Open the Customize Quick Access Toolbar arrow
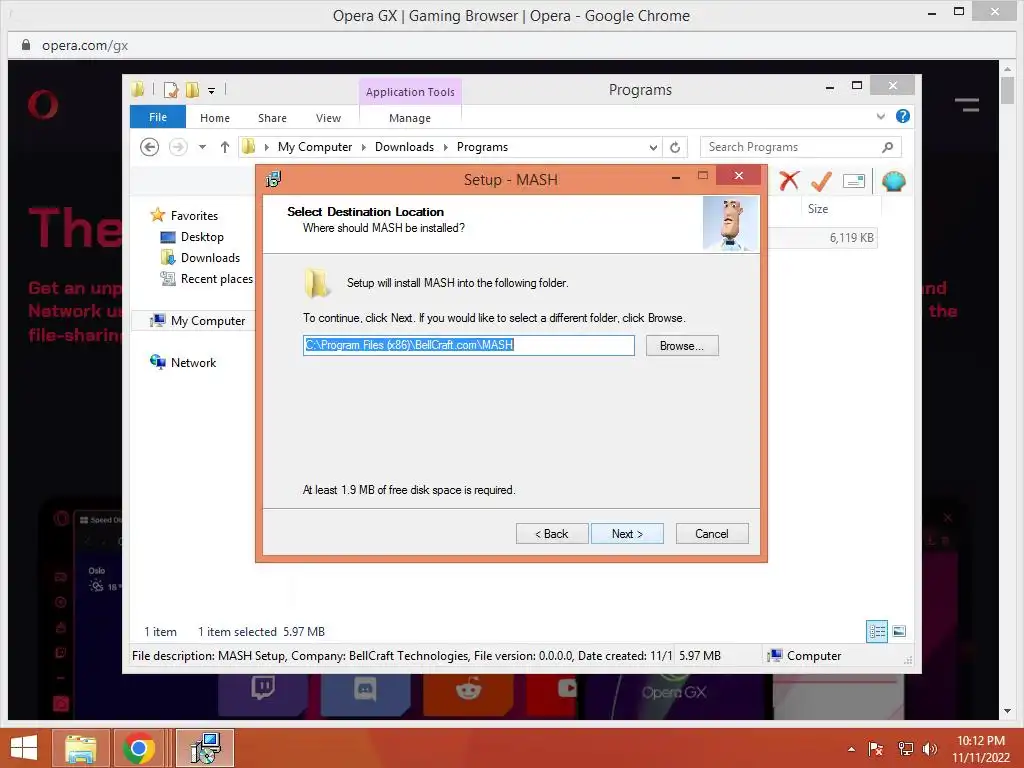The height and width of the screenshot is (768, 1024). click(212, 91)
